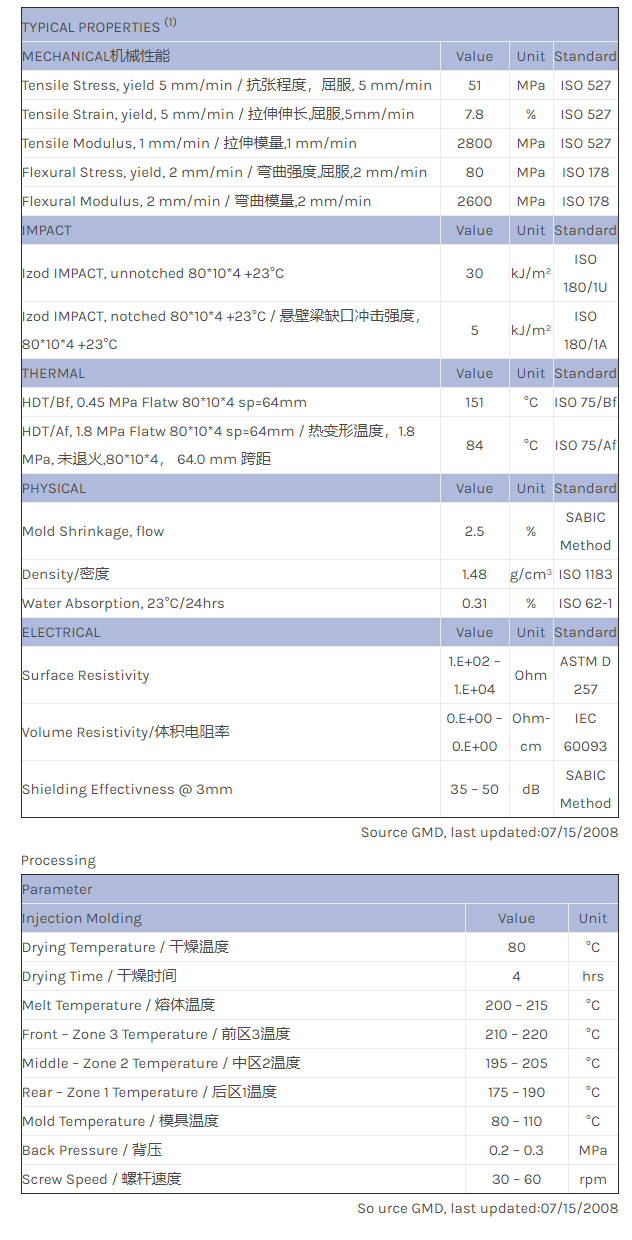632x1240 pixels.
Task: Click the Flexural Modulus row label
Action: tap(196, 201)
